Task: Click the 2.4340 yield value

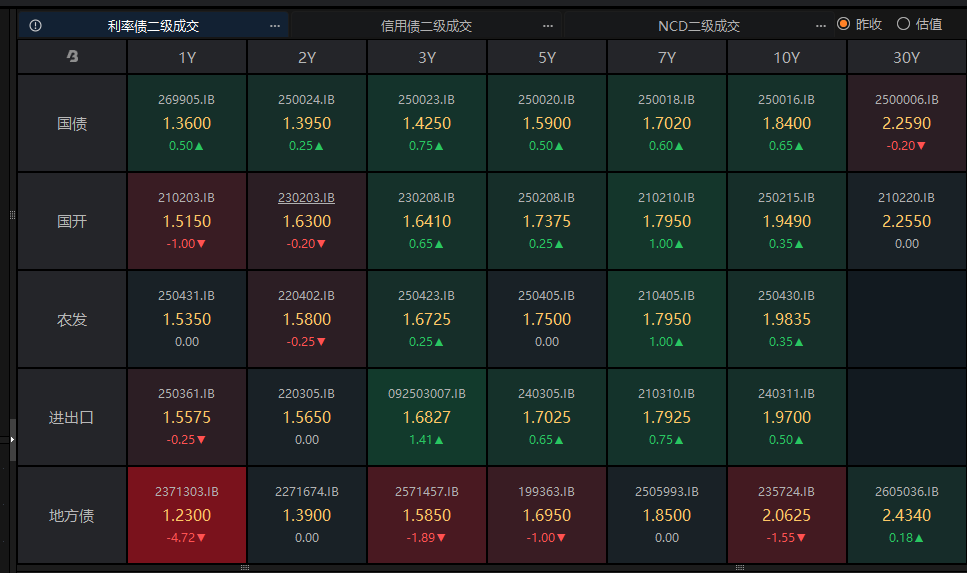Action: click(907, 515)
